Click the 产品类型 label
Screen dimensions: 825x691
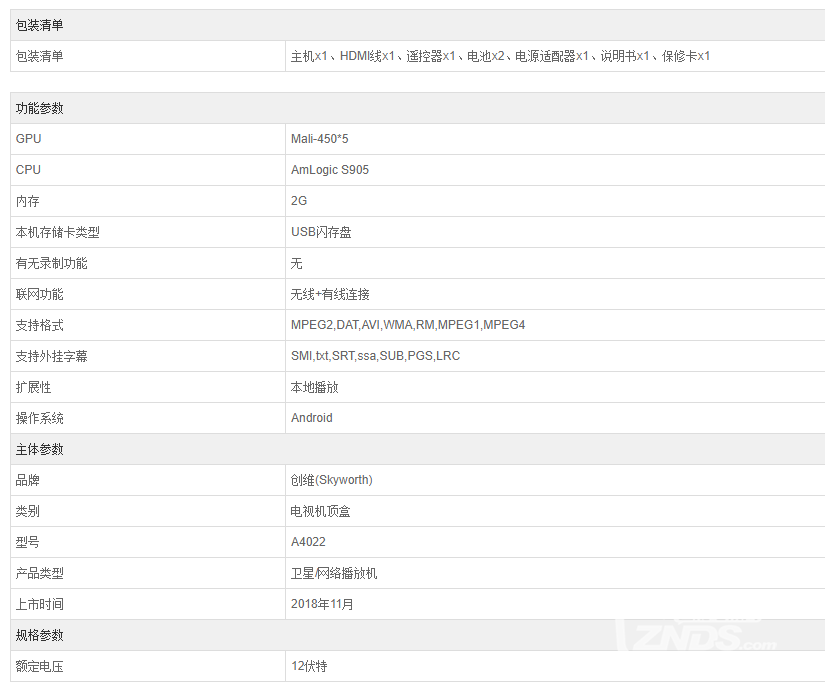coord(39,574)
